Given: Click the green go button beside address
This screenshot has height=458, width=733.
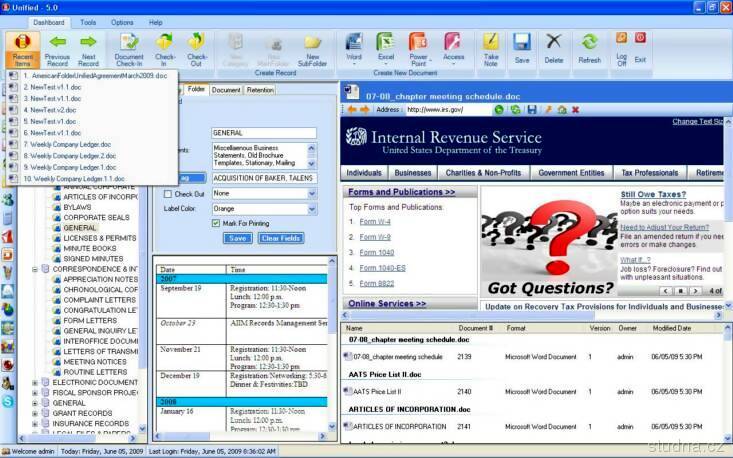Looking at the screenshot, I should 499,110.
